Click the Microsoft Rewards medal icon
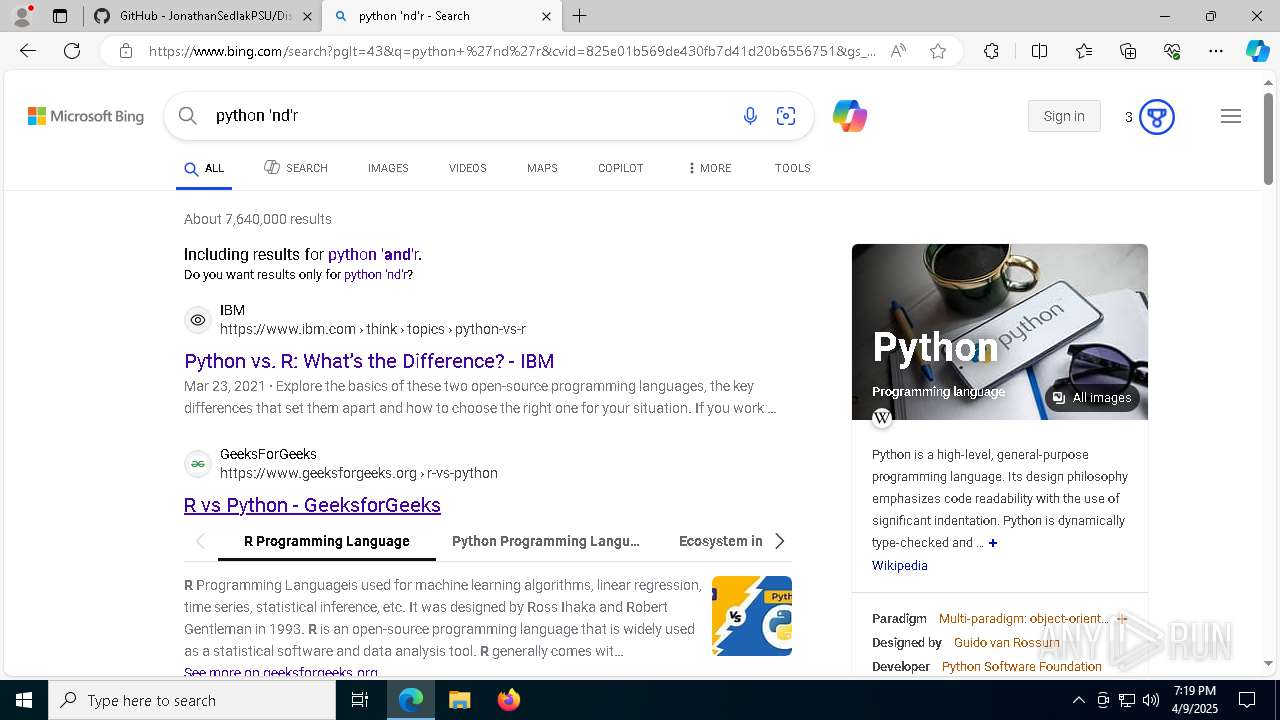Screen dimensions: 1280x720 pyautogui.click(x=1157, y=117)
